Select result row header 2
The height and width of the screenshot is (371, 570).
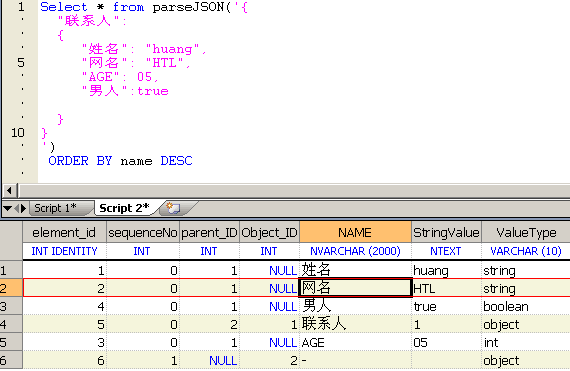click(11, 288)
